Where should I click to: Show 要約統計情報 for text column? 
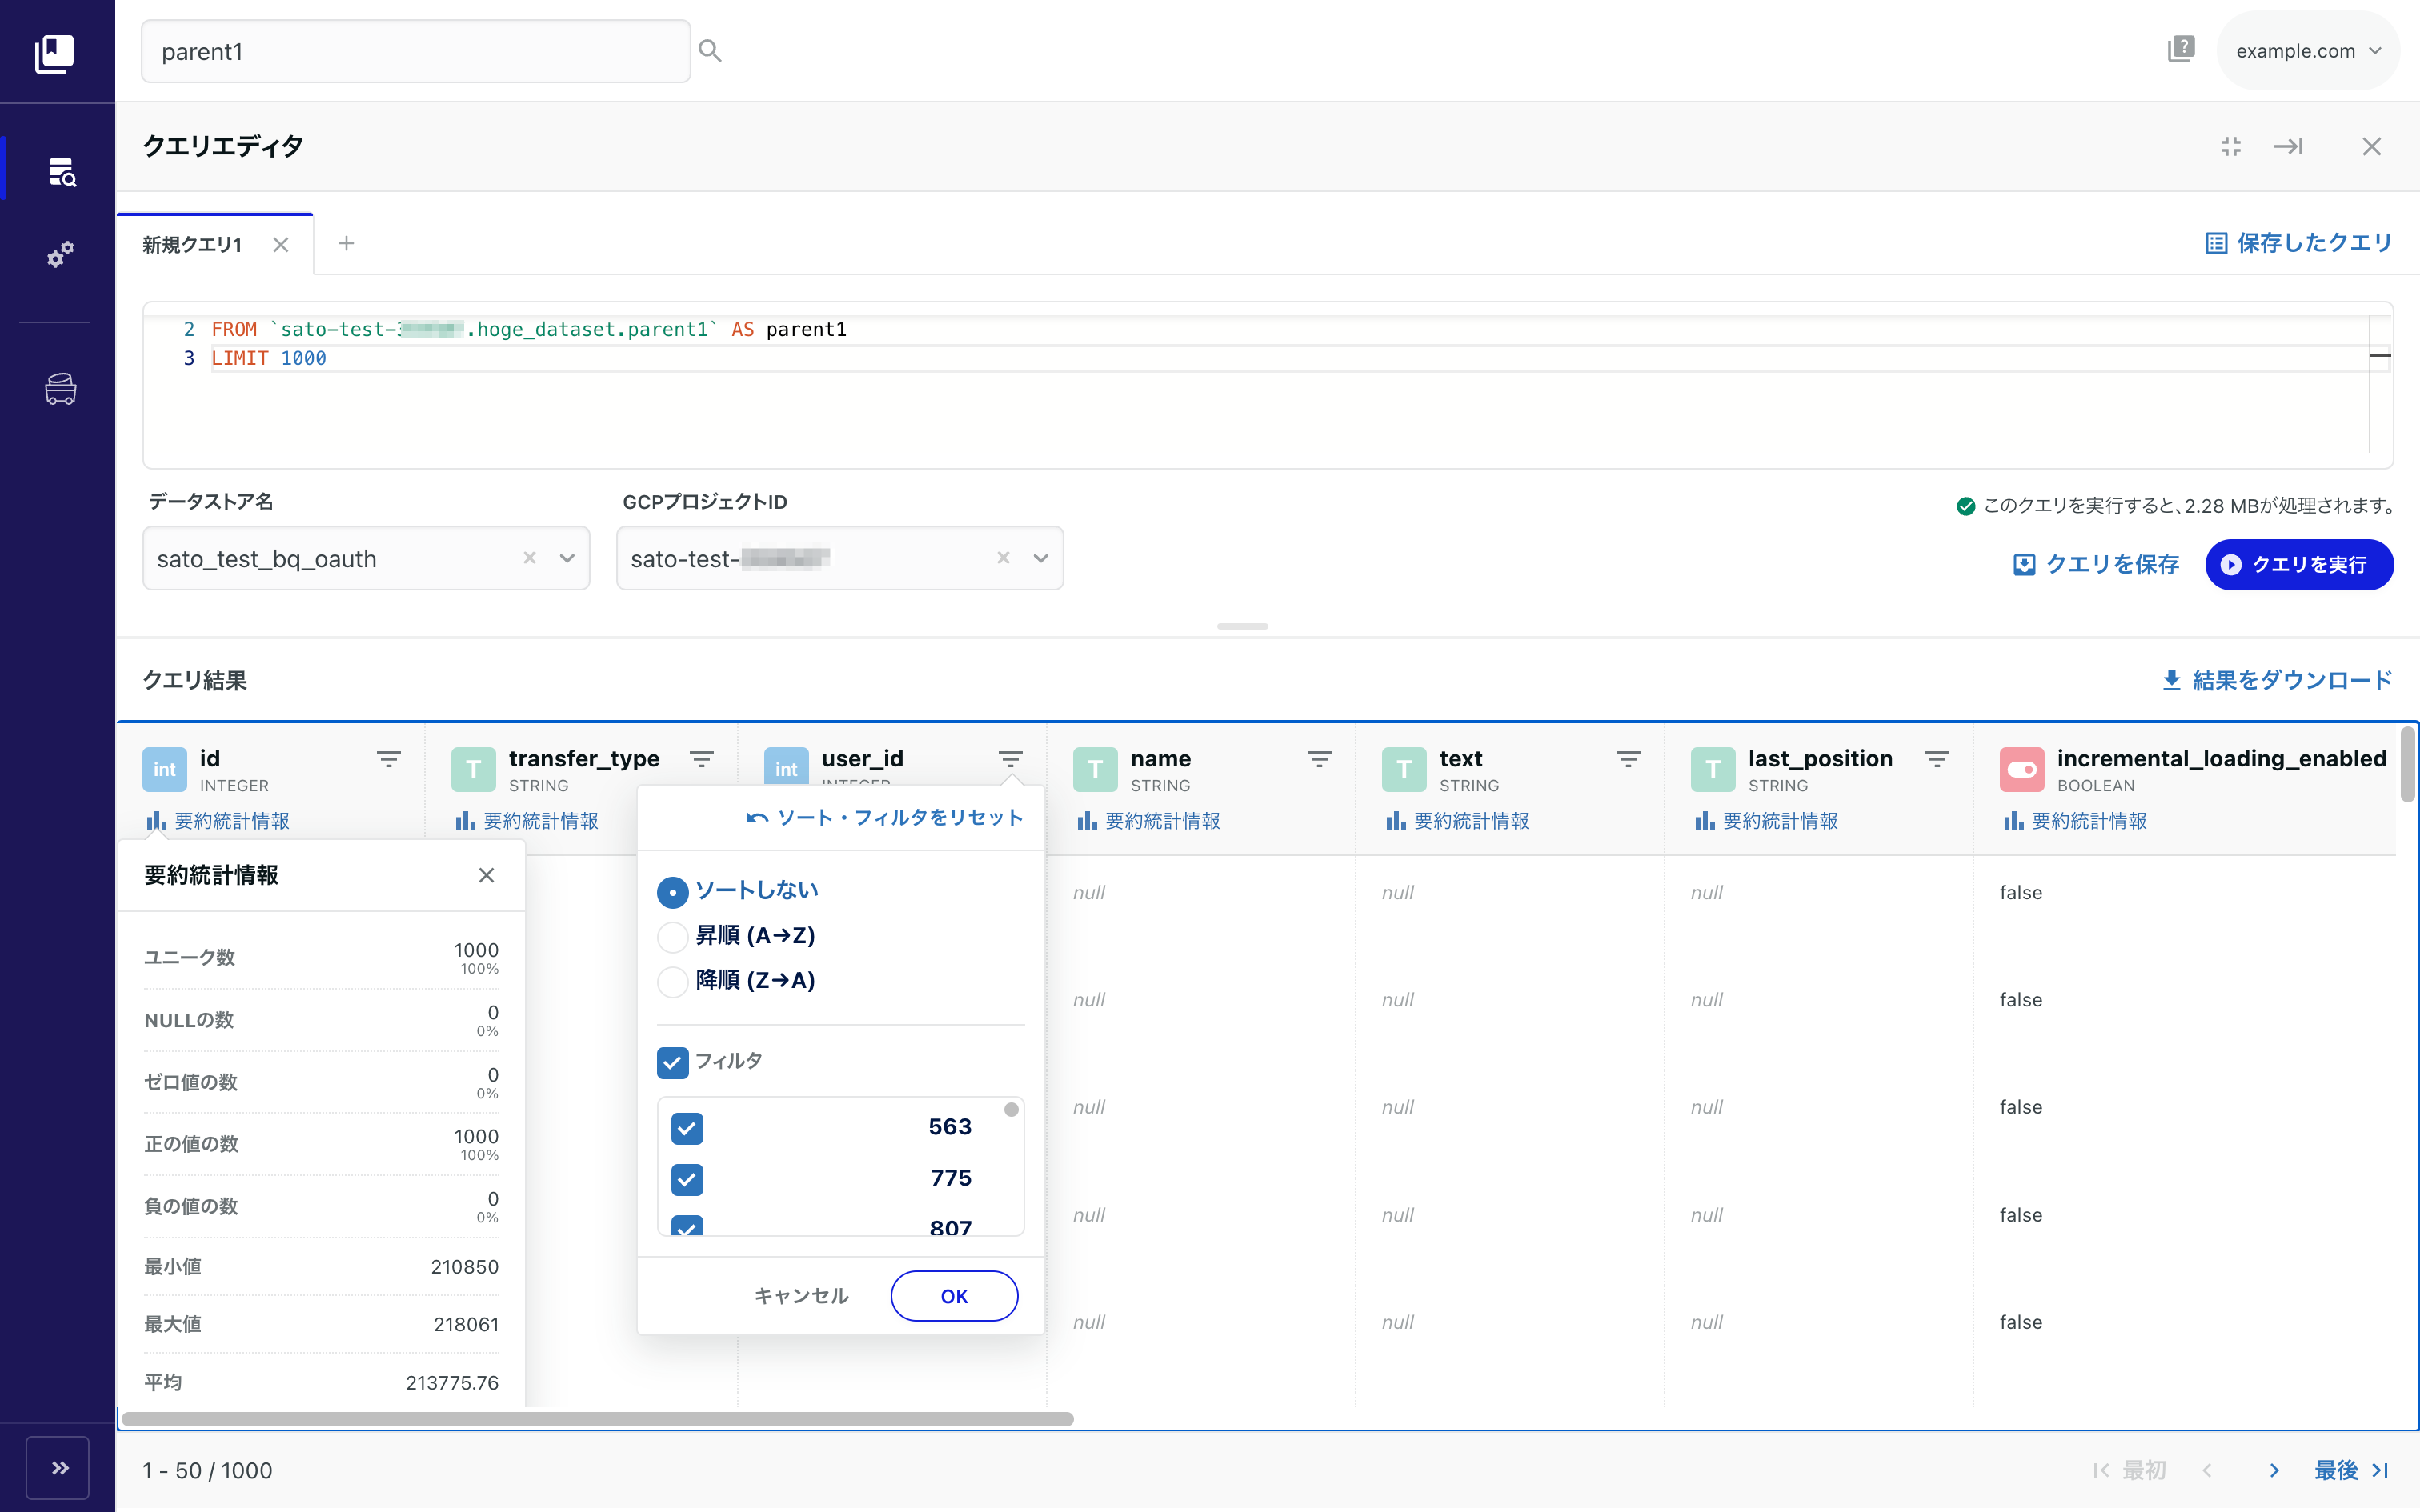1457,821
